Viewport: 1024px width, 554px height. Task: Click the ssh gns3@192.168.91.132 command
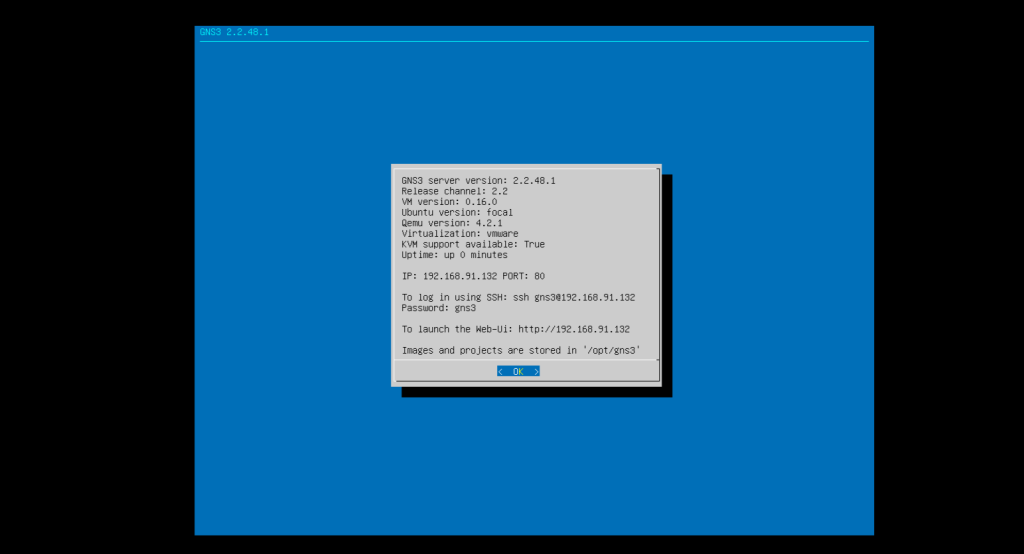(x=574, y=297)
